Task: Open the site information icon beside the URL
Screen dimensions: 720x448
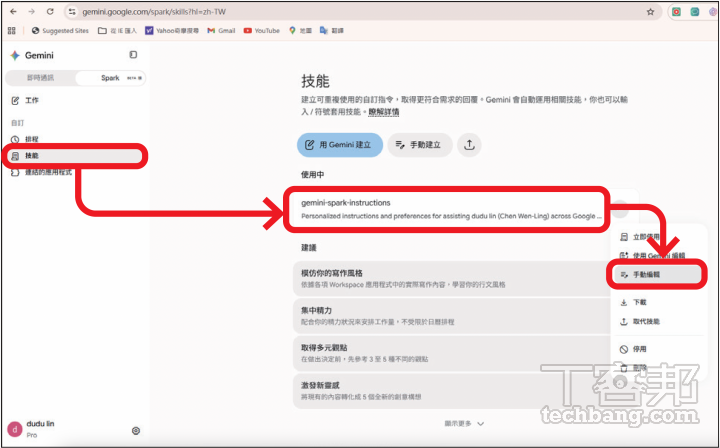Action: pos(72,12)
